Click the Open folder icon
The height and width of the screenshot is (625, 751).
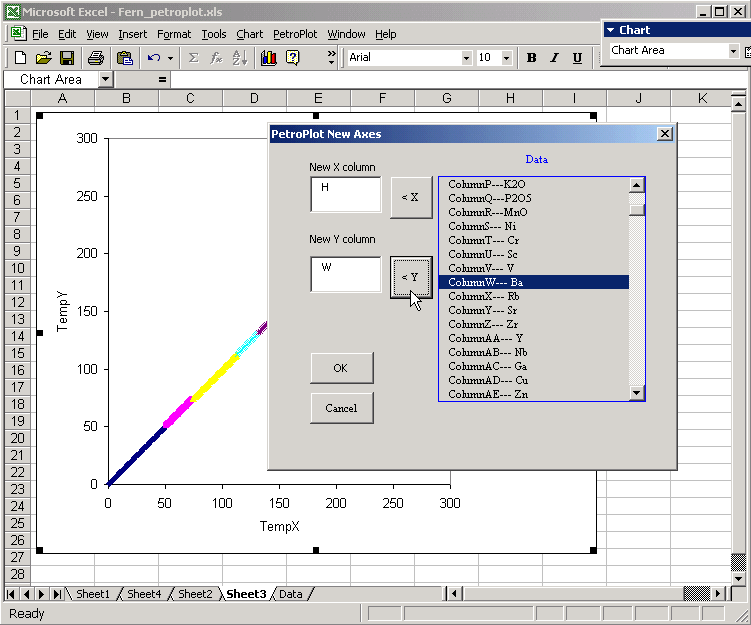pyautogui.click(x=43, y=58)
